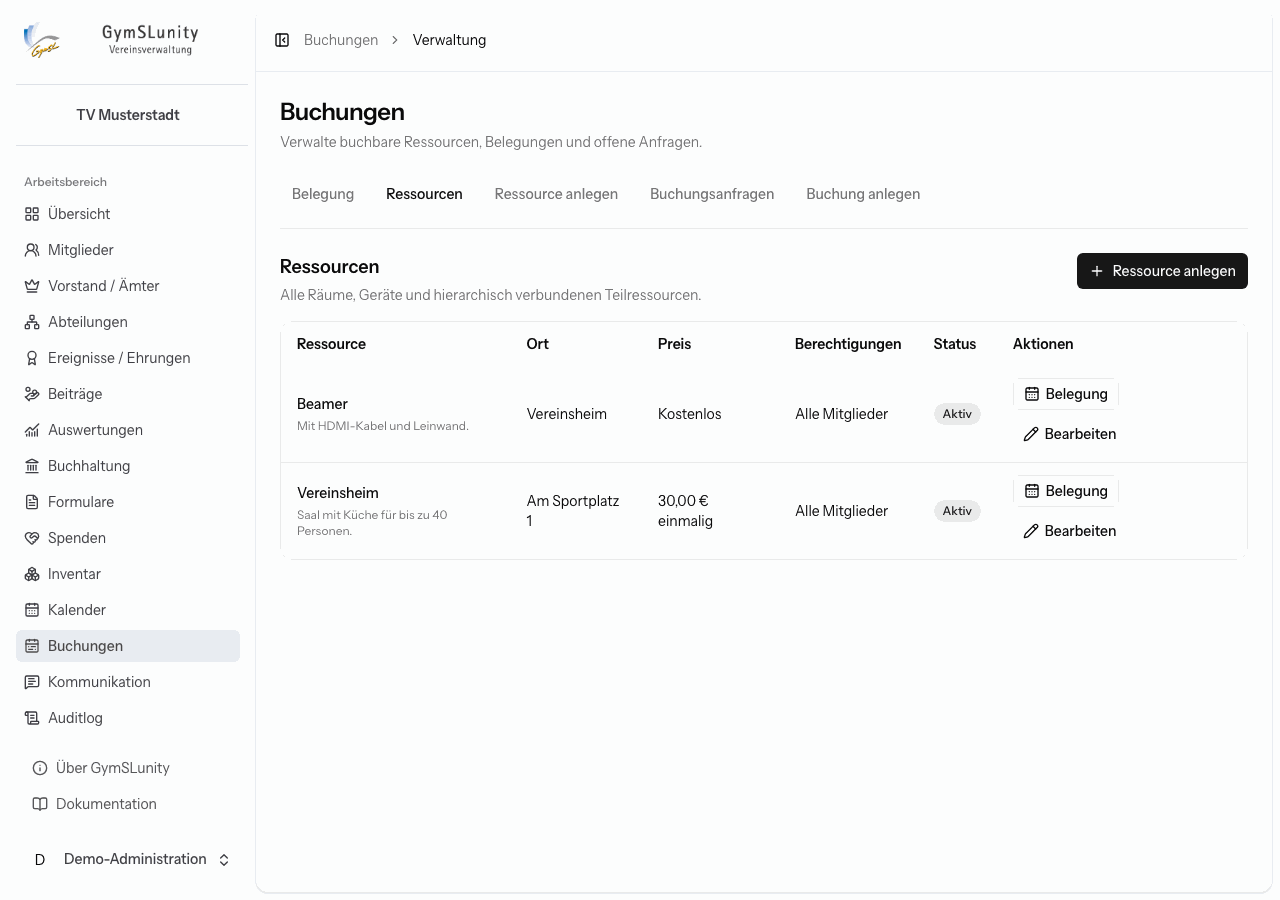Image resolution: width=1280 pixels, height=900 pixels.
Task: Click the TV Musterstadt club name
Action: coord(128,115)
